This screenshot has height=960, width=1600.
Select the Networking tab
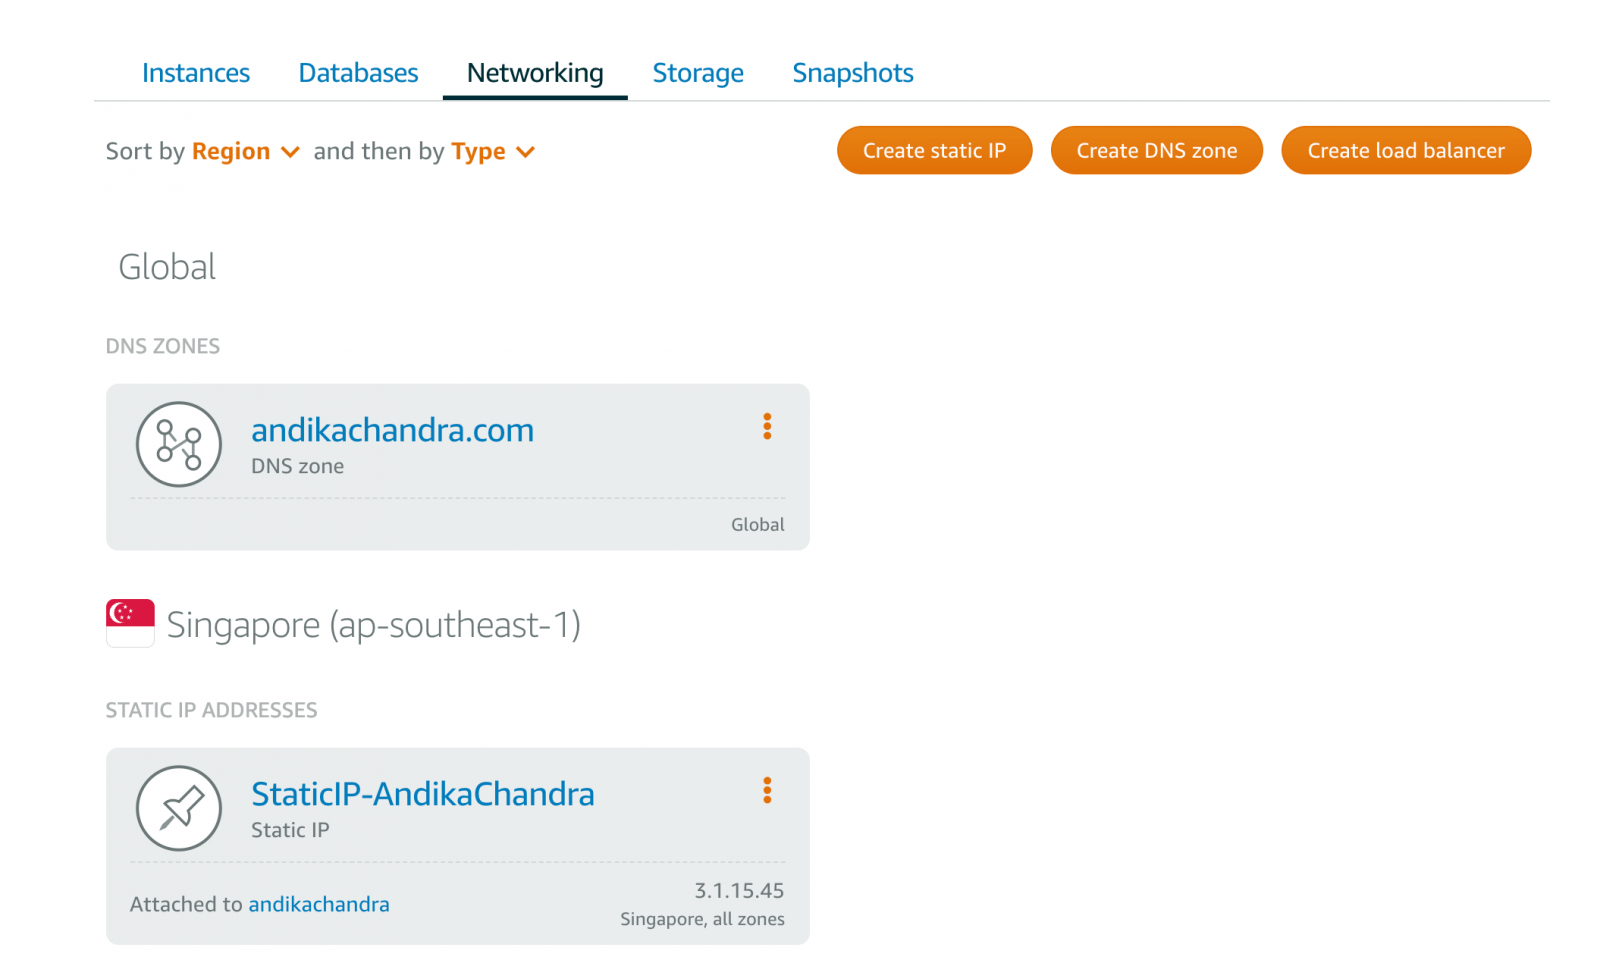pyautogui.click(x=535, y=73)
